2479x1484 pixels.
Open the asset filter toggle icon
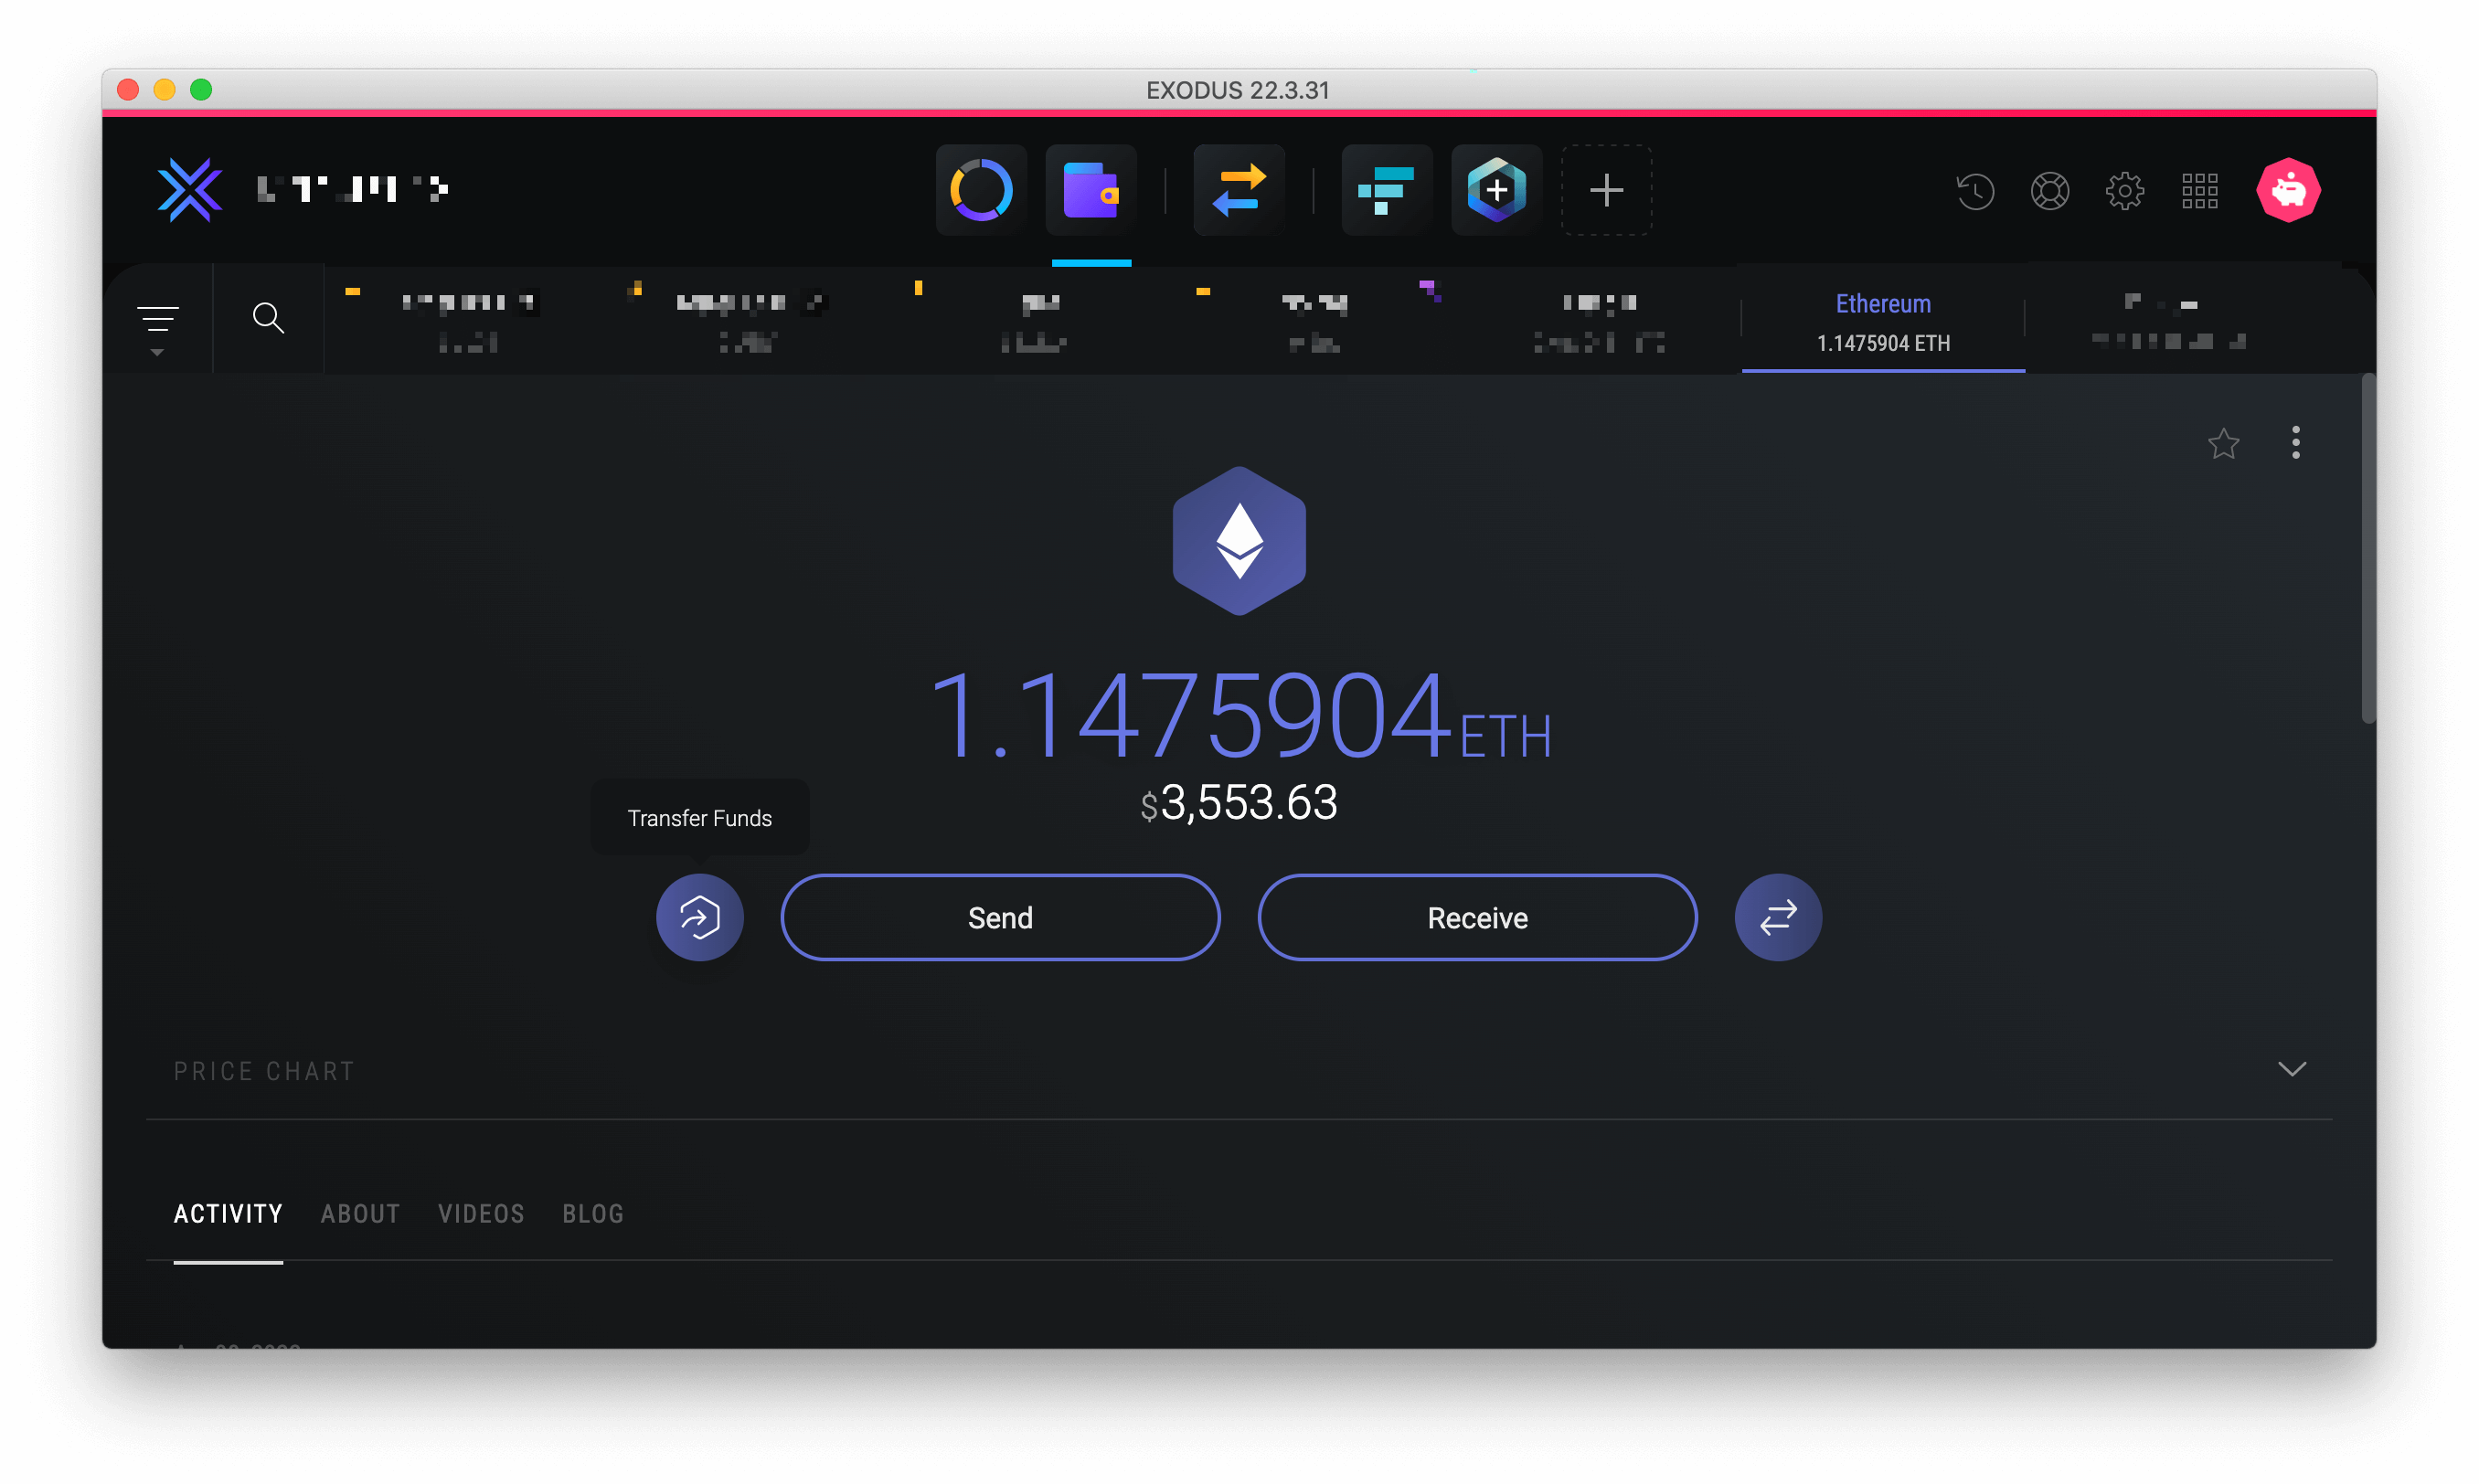click(x=158, y=318)
